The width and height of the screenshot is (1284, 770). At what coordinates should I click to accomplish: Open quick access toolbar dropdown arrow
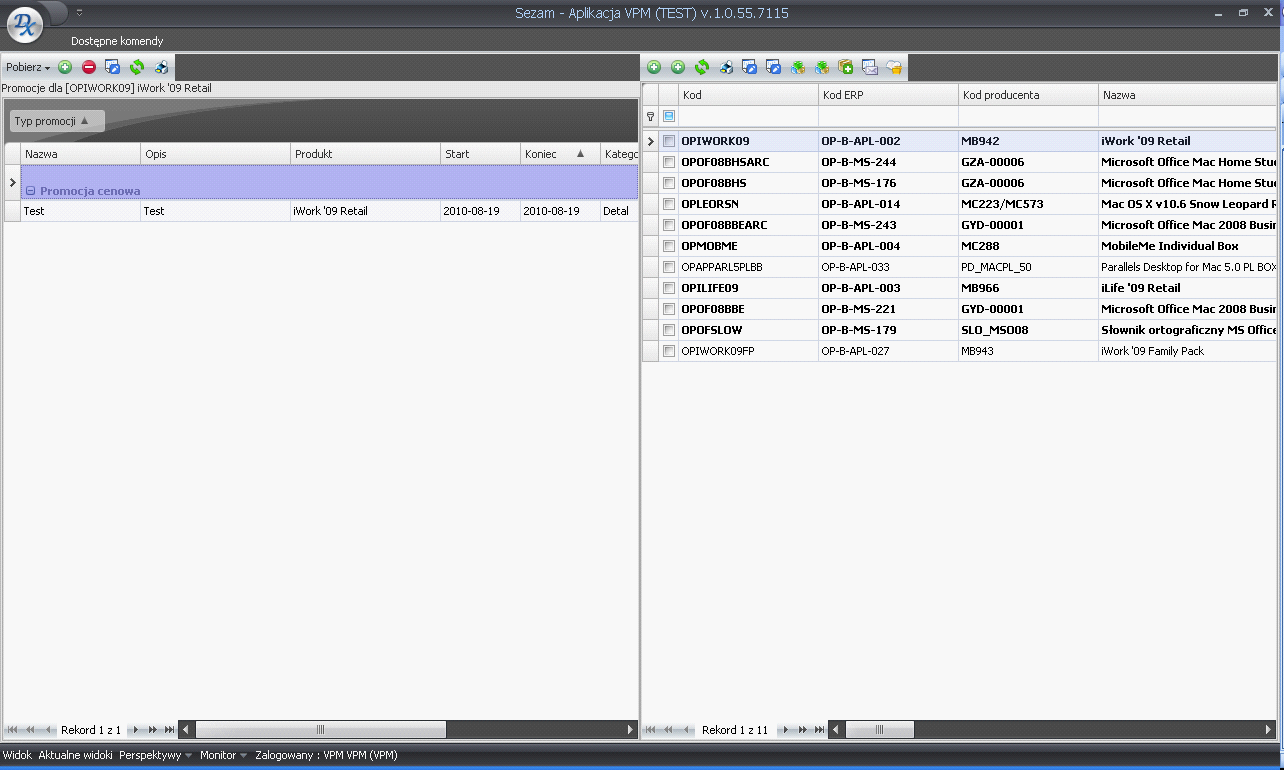click(79, 12)
